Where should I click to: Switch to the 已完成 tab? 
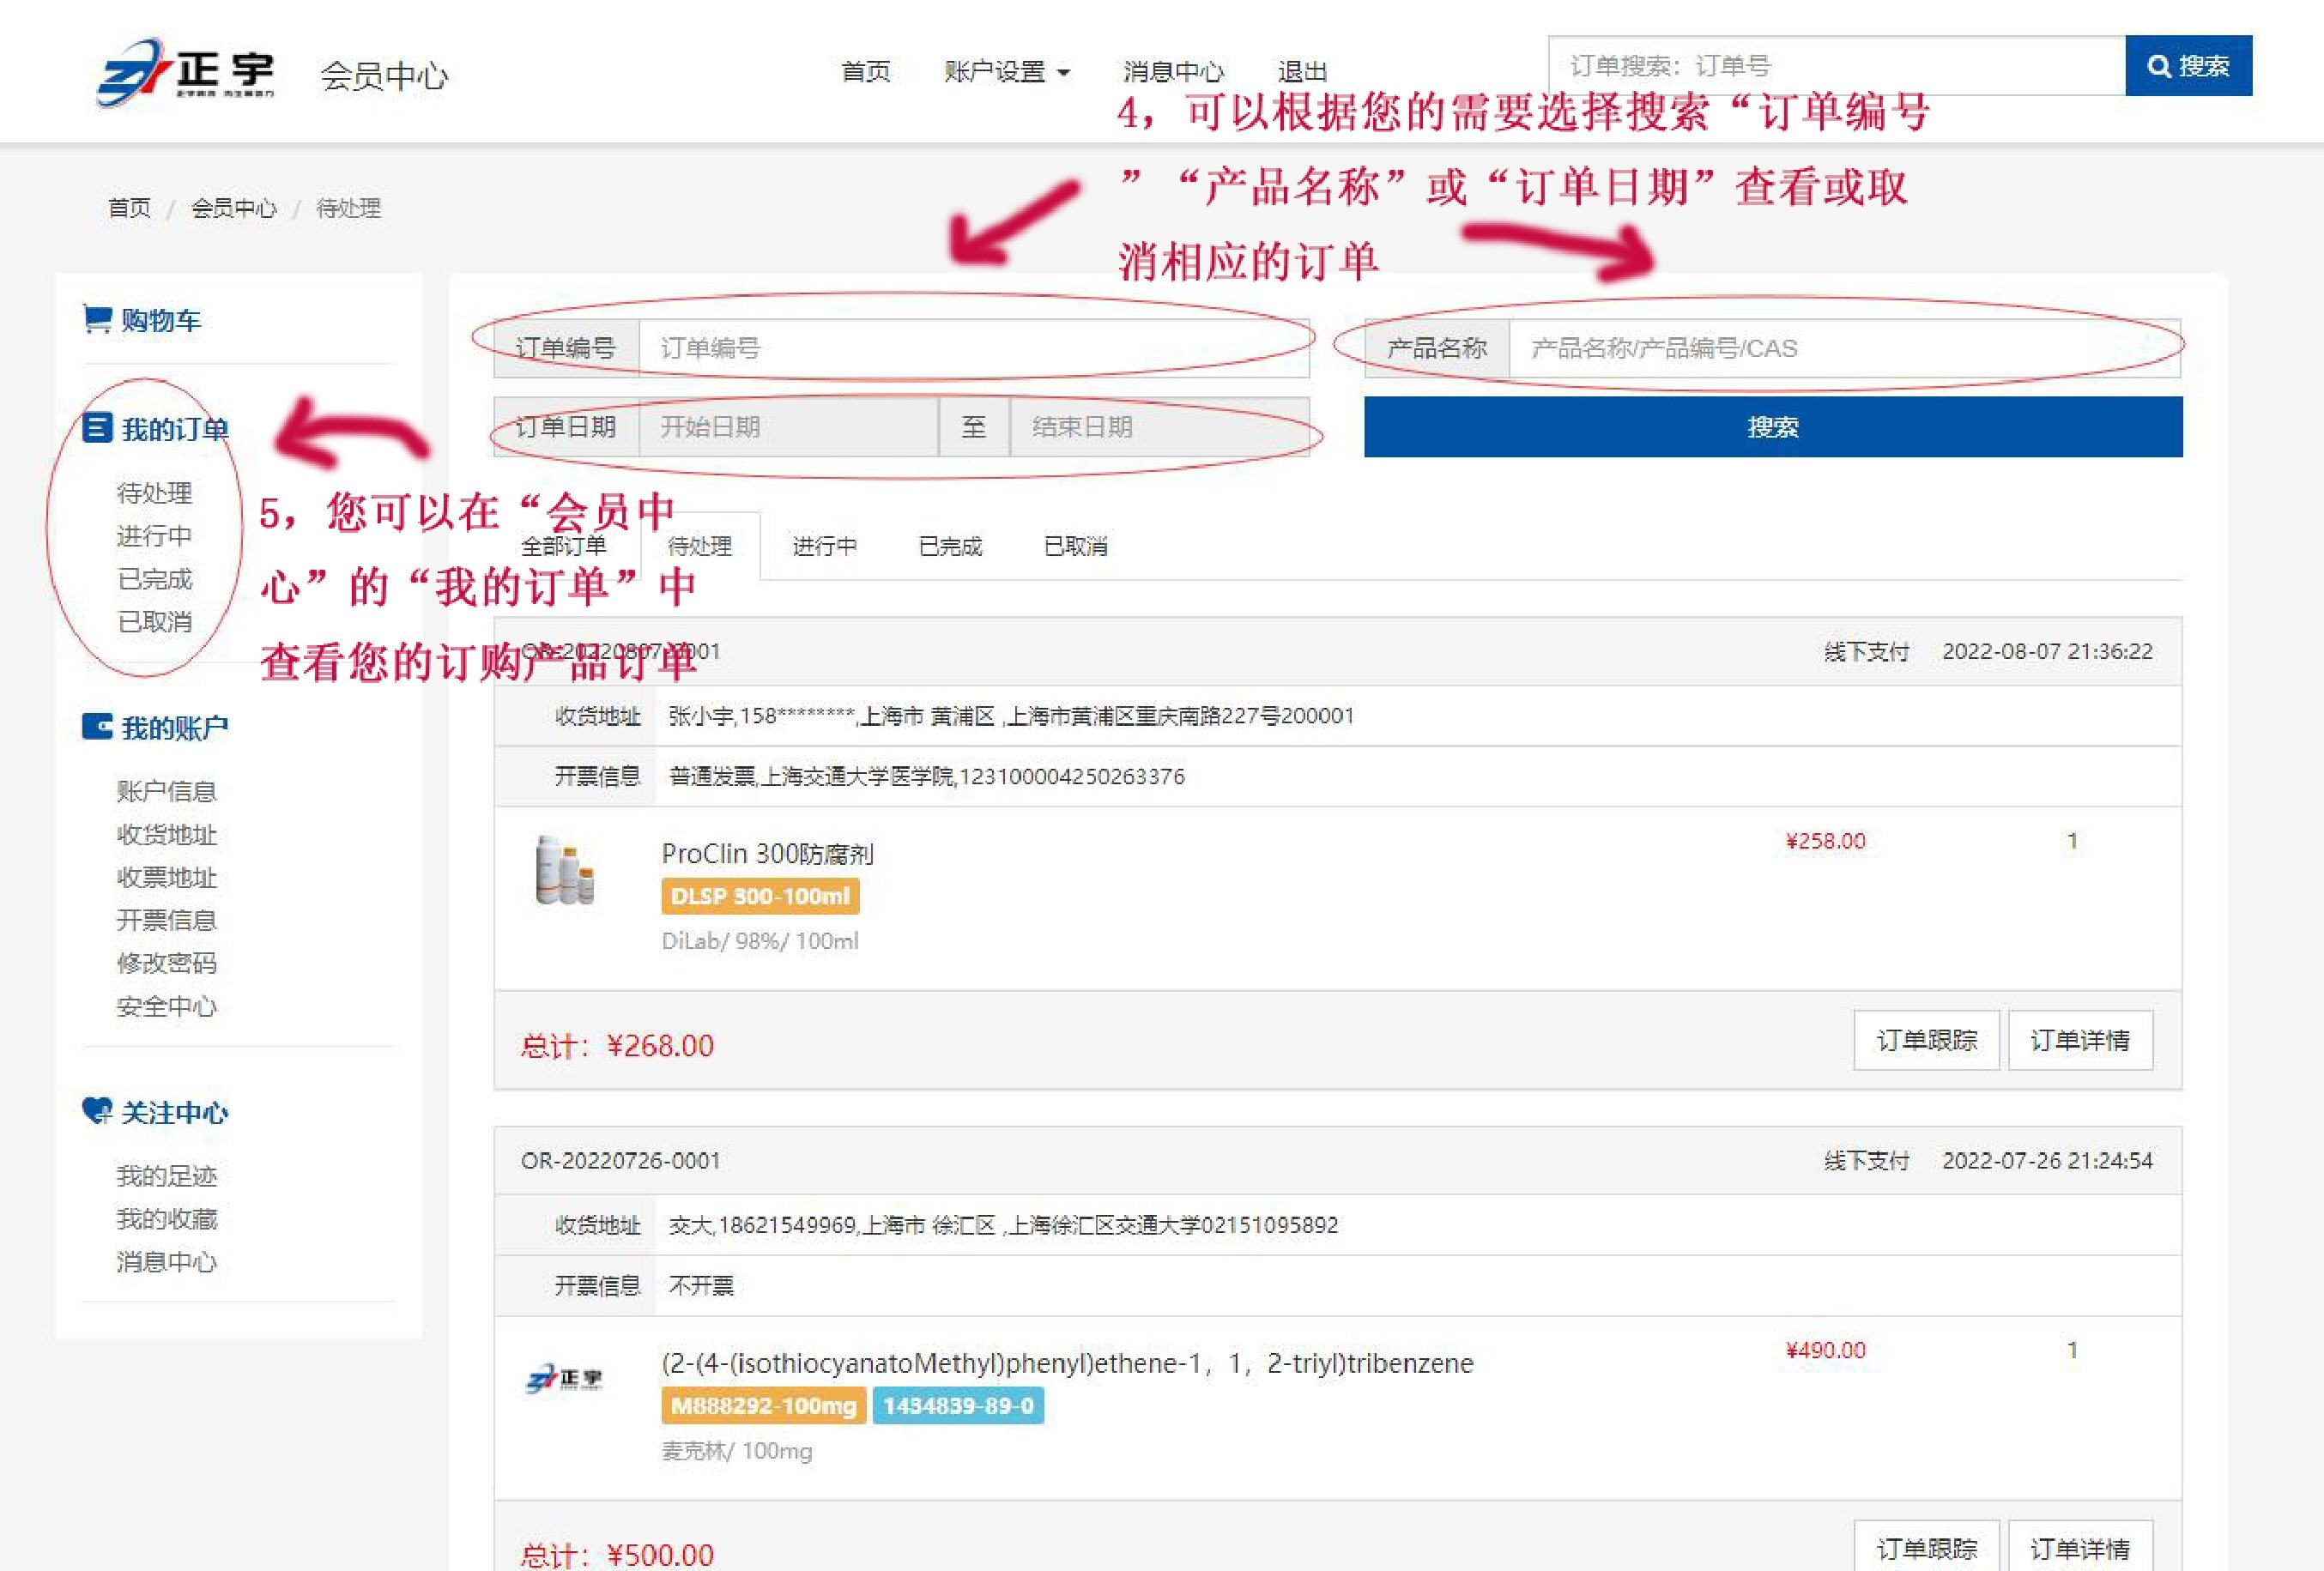950,546
